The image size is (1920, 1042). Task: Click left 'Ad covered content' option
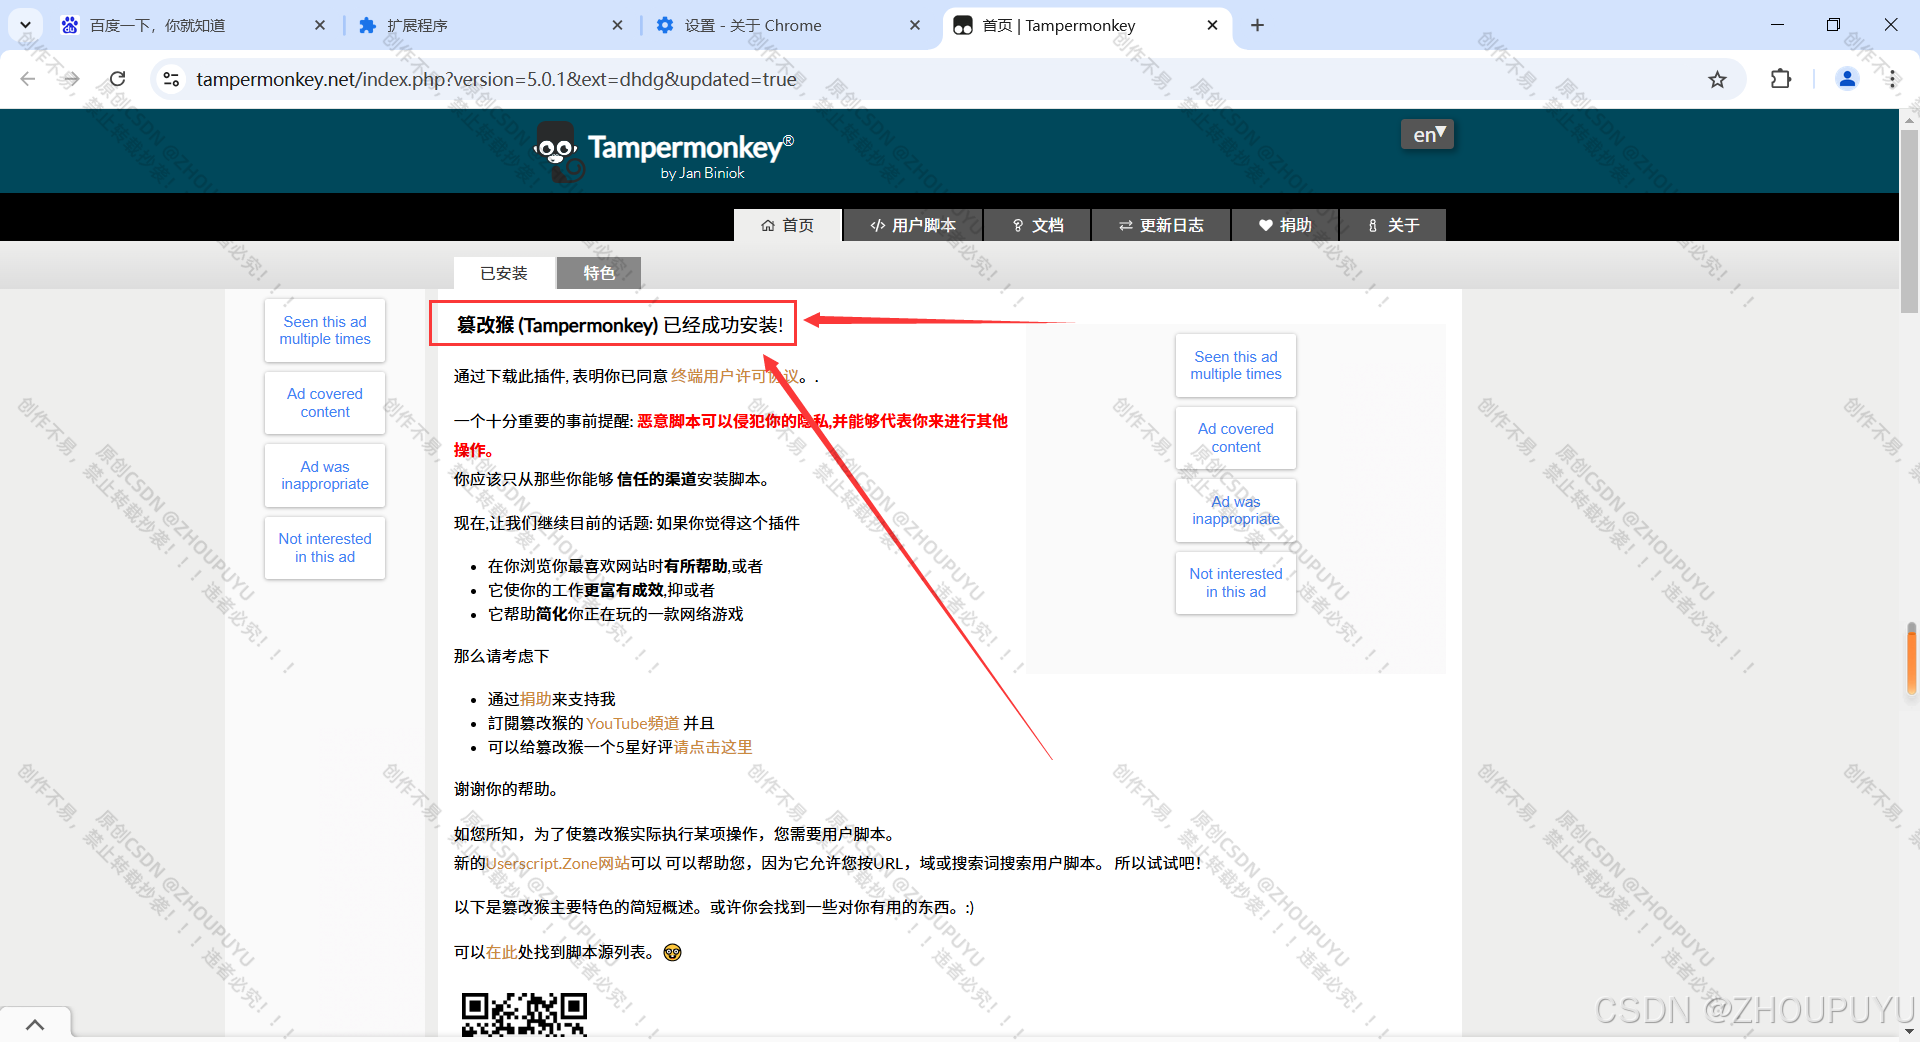coord(325,403)
